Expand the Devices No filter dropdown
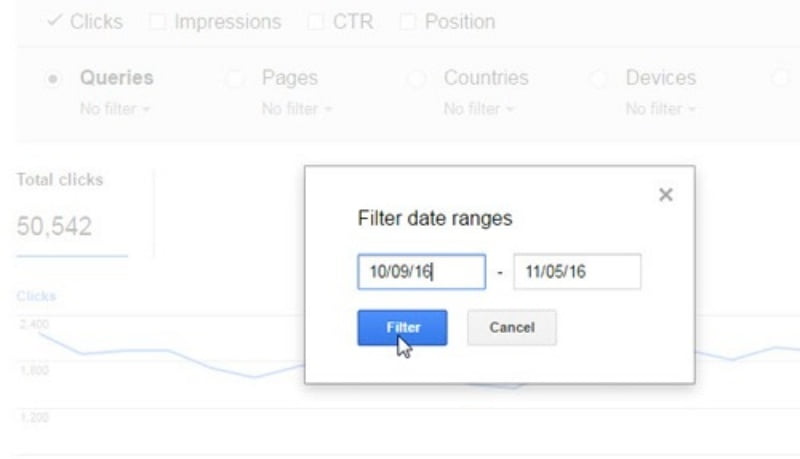This screenshot has height=459, width=800. (x=654, y=105)
